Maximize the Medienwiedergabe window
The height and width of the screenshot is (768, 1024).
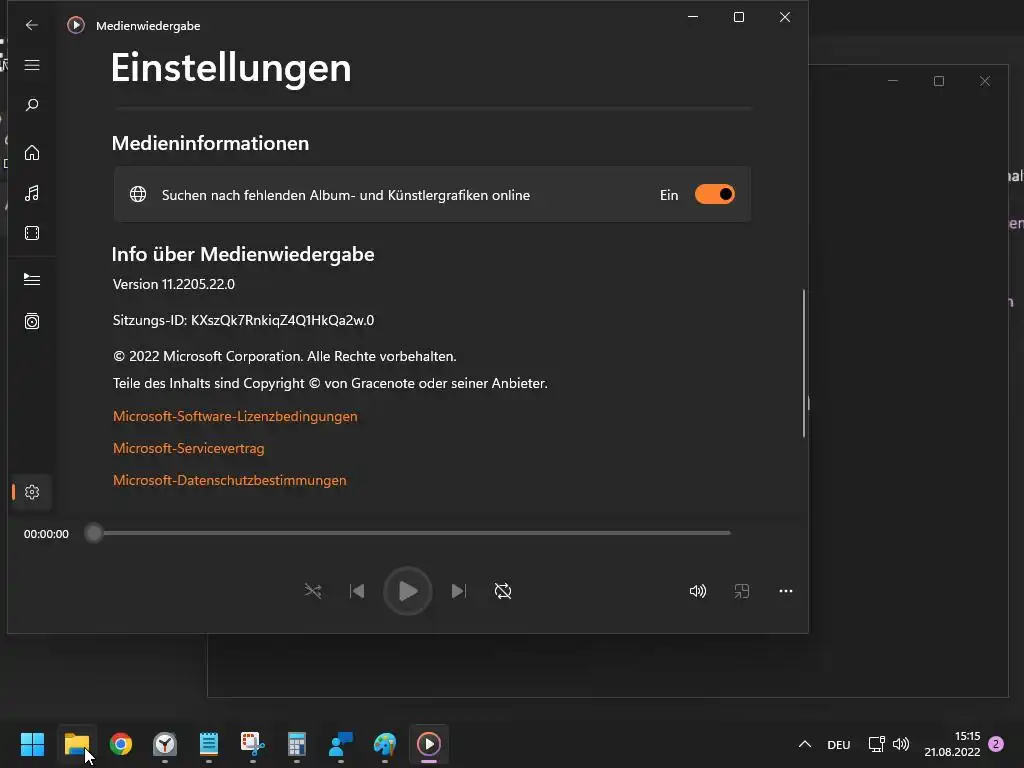tap(739, 17)
